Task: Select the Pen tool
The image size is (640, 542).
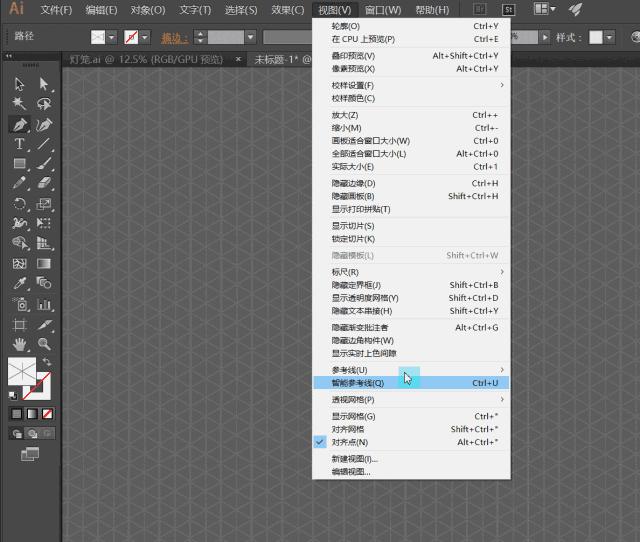Action: coord(19,124)
